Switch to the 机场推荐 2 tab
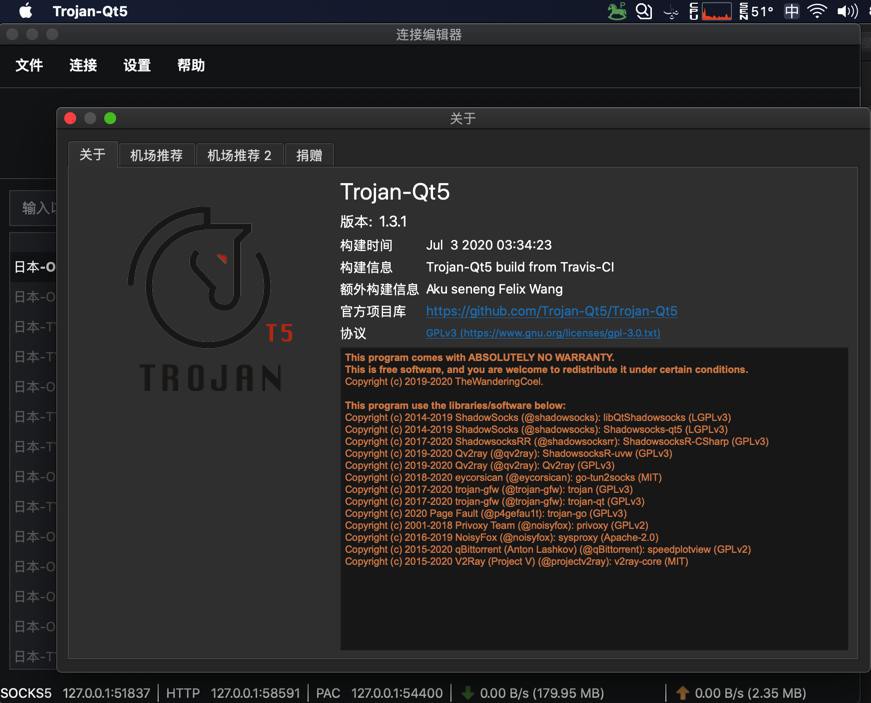 click(x=239, y=155)
